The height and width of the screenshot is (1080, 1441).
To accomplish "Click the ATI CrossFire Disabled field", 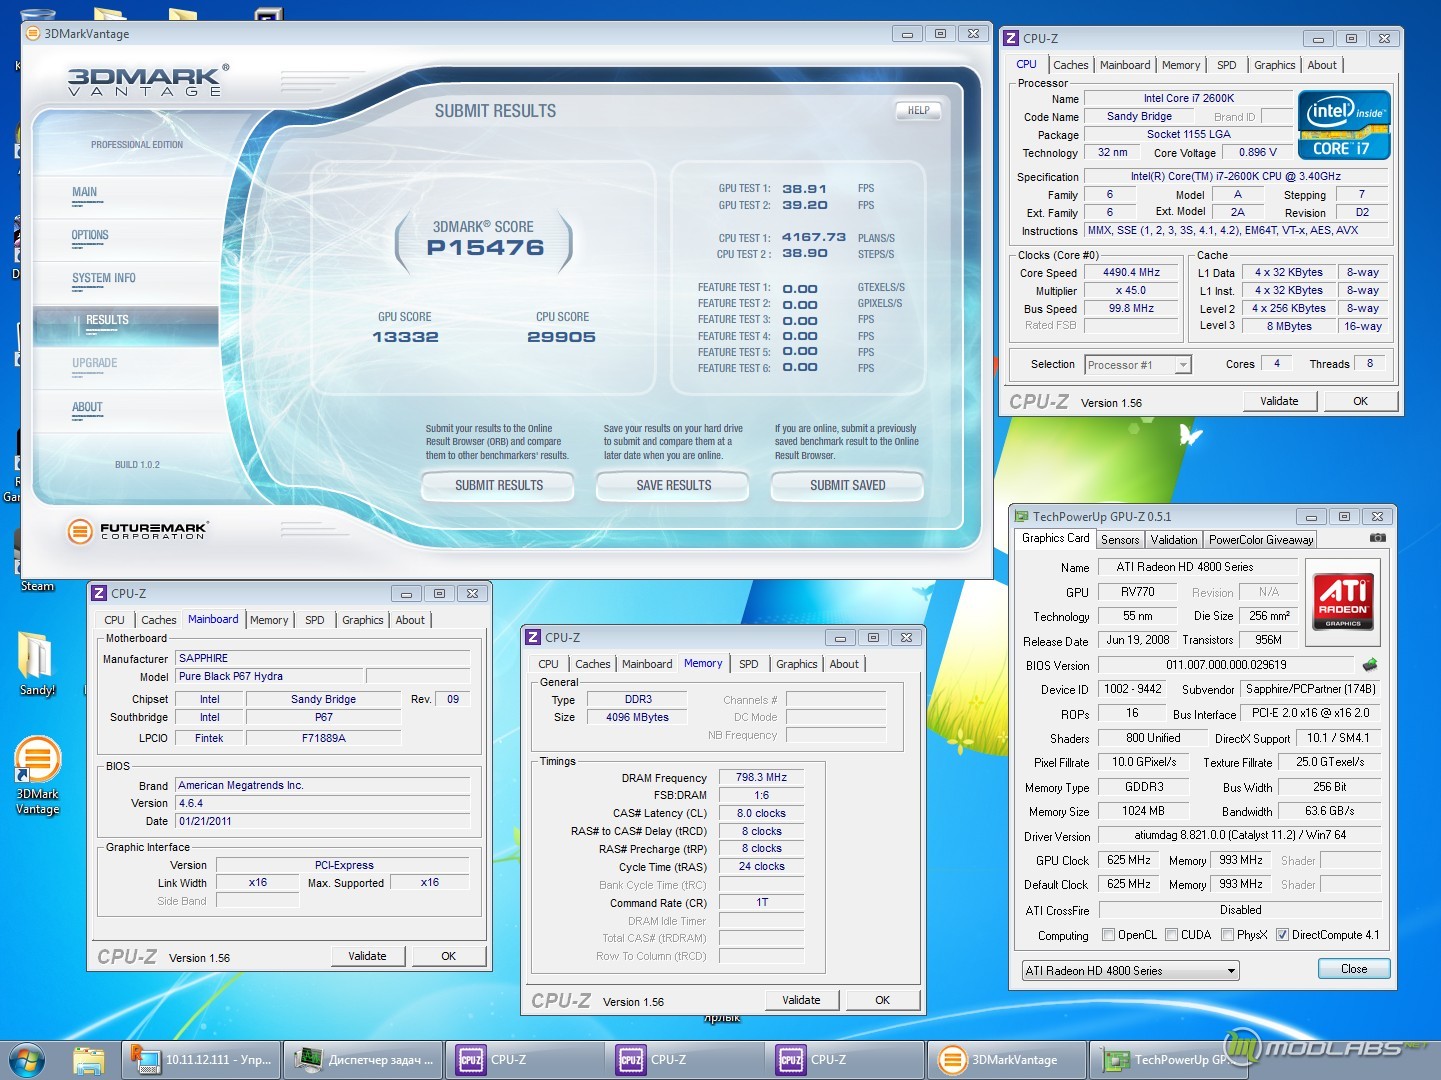I will coord(1240,910).
